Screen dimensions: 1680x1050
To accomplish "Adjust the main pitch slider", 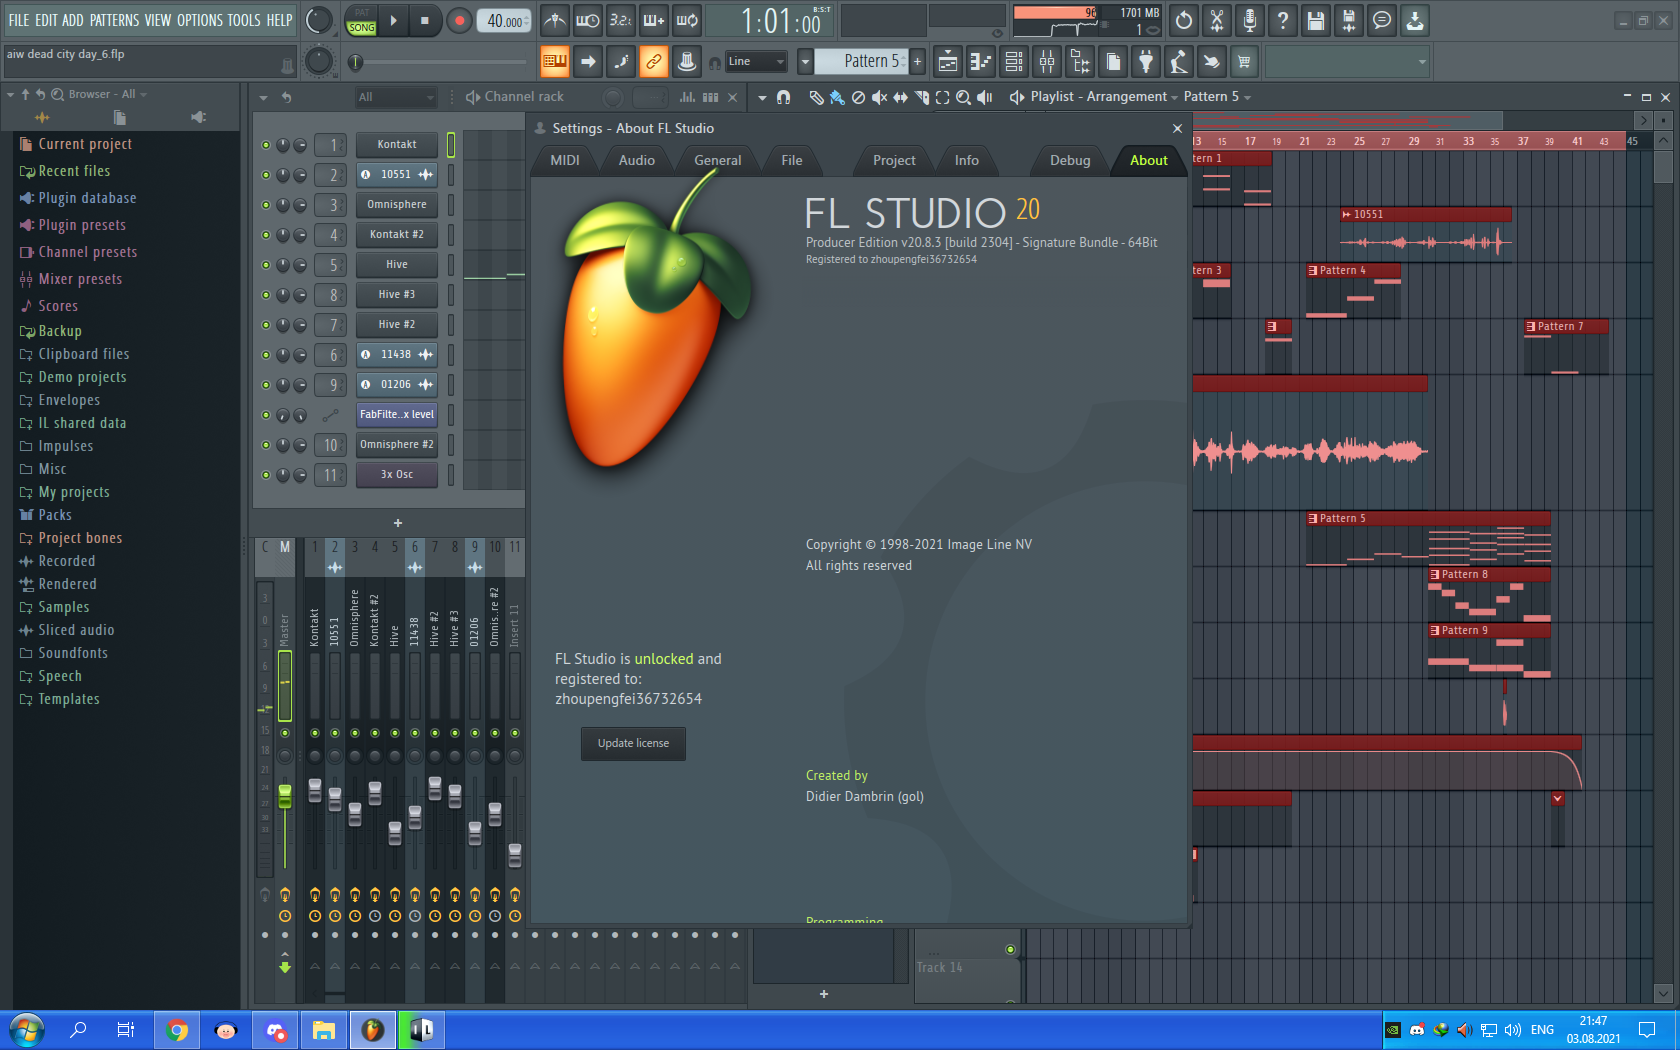I will click(355, 62).
